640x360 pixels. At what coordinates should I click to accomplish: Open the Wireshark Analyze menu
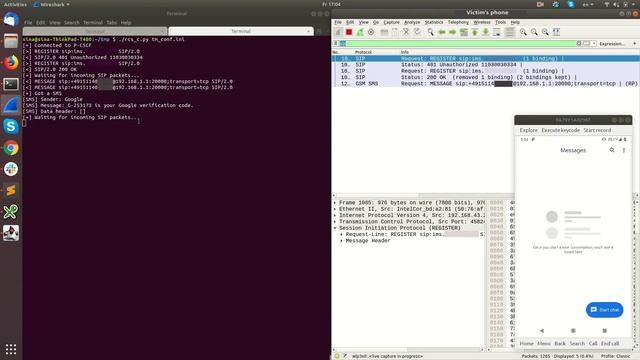[x=412, y=22]
